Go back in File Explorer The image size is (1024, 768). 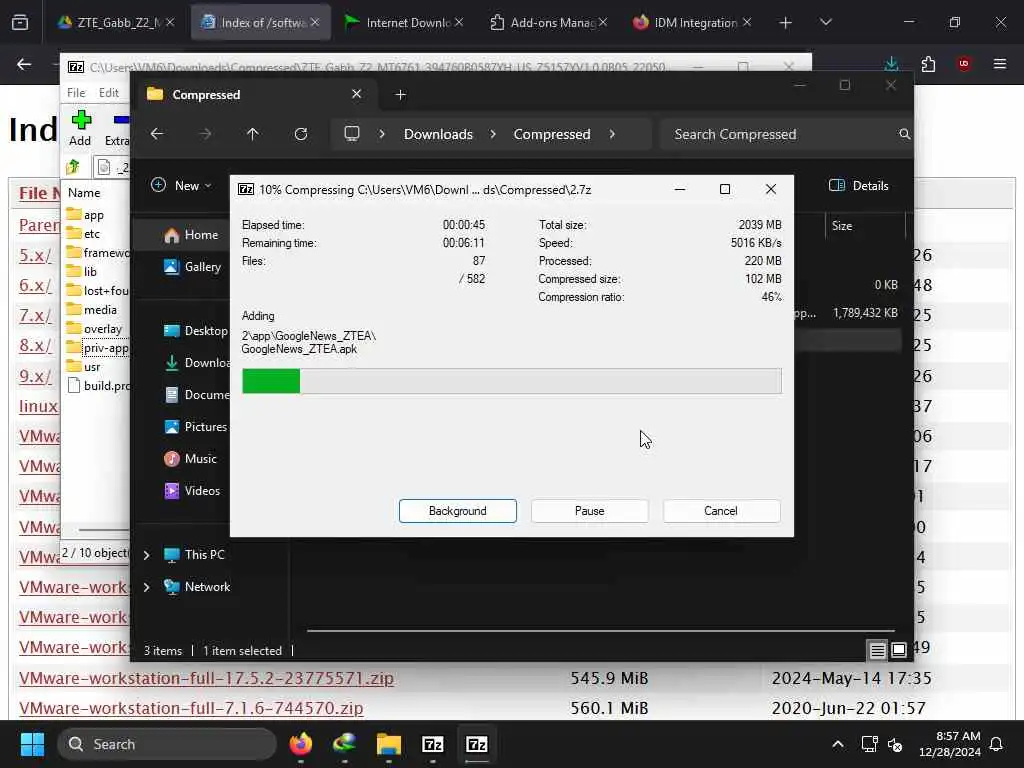[x=157, y=134]
